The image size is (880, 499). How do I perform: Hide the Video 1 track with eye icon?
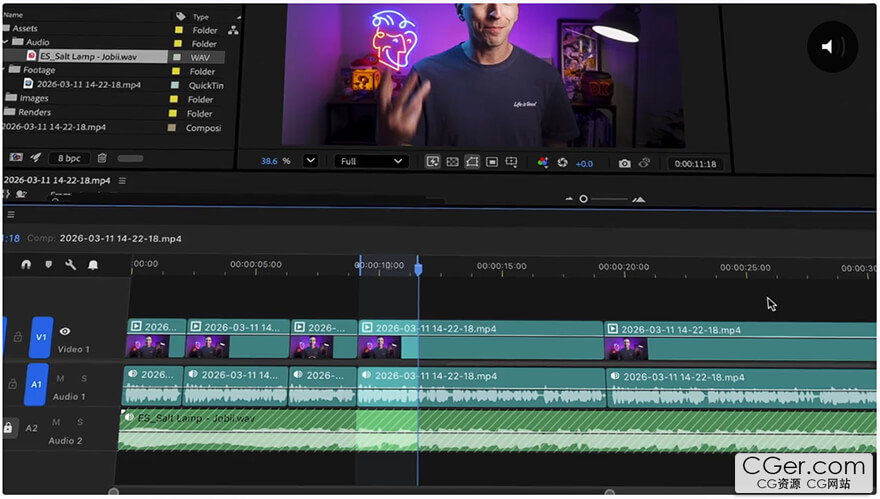(x=65, y=332)
